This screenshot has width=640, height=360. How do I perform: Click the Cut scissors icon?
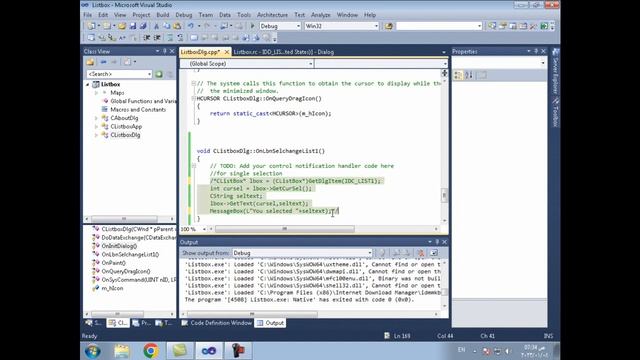click(x=156, y=26)
